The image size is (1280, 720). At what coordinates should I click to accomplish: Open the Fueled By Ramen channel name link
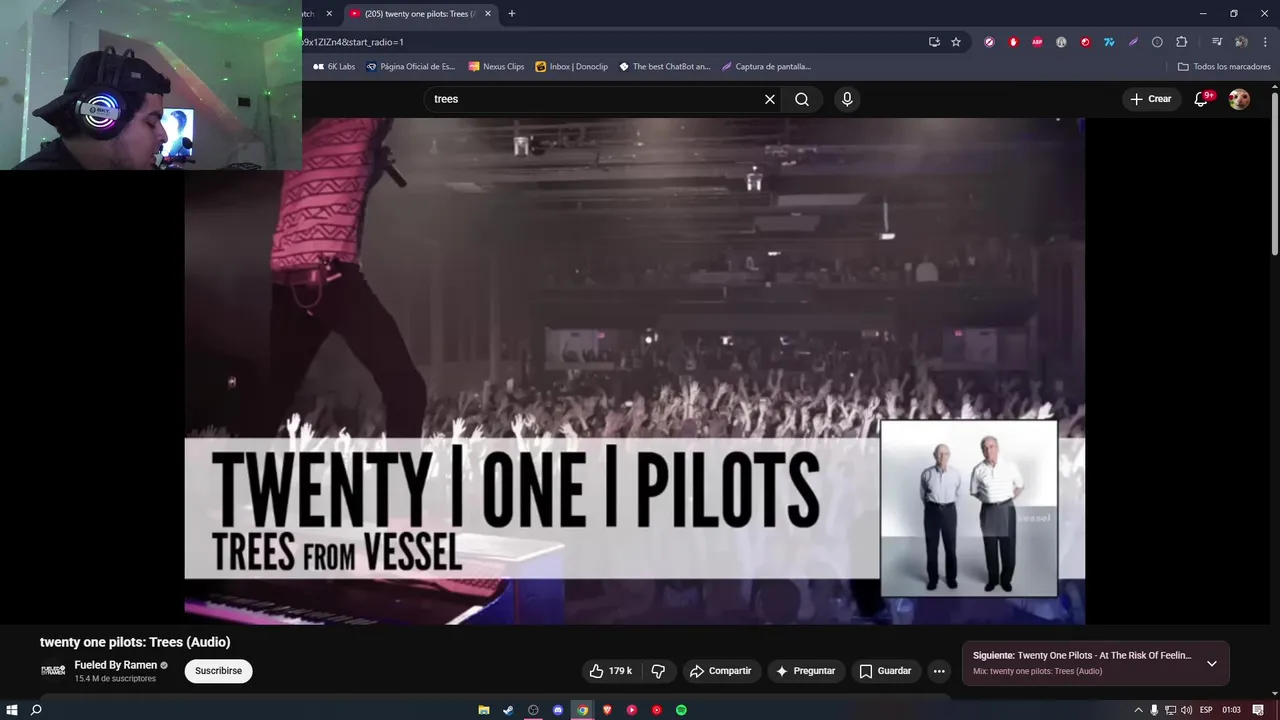point(115,665)
